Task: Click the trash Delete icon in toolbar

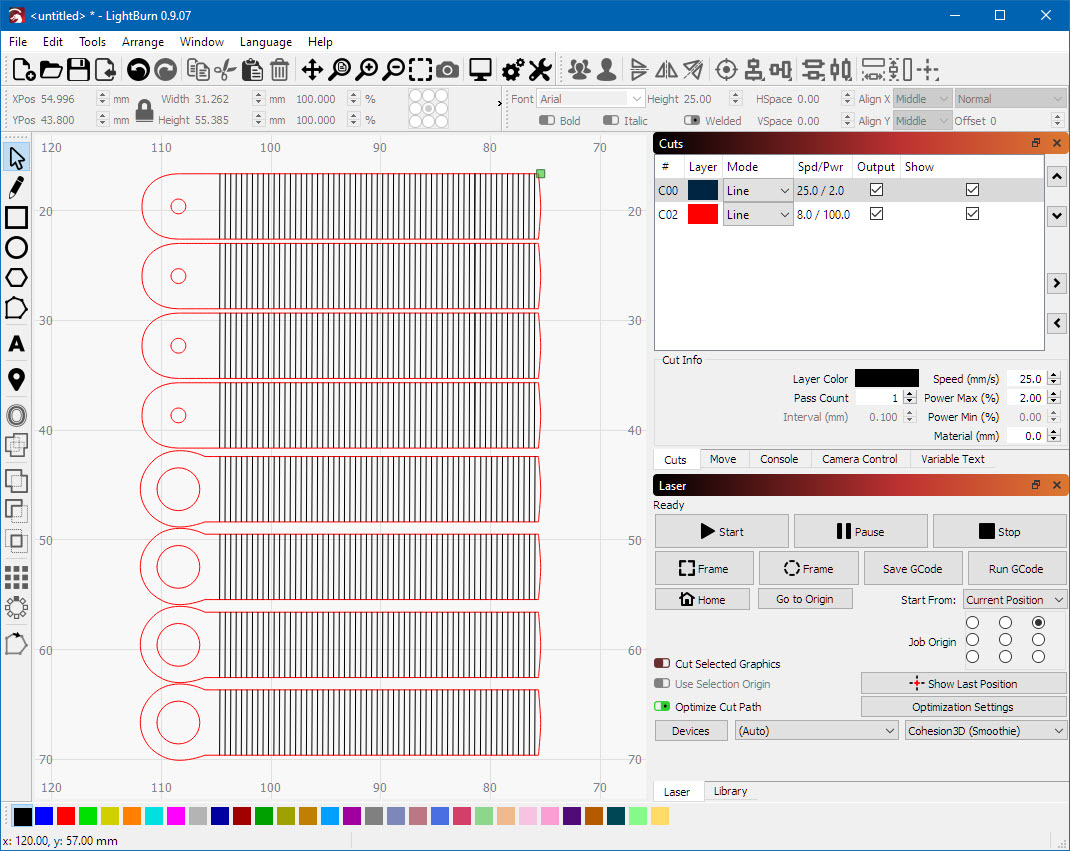Action: (x=279, y=69)
